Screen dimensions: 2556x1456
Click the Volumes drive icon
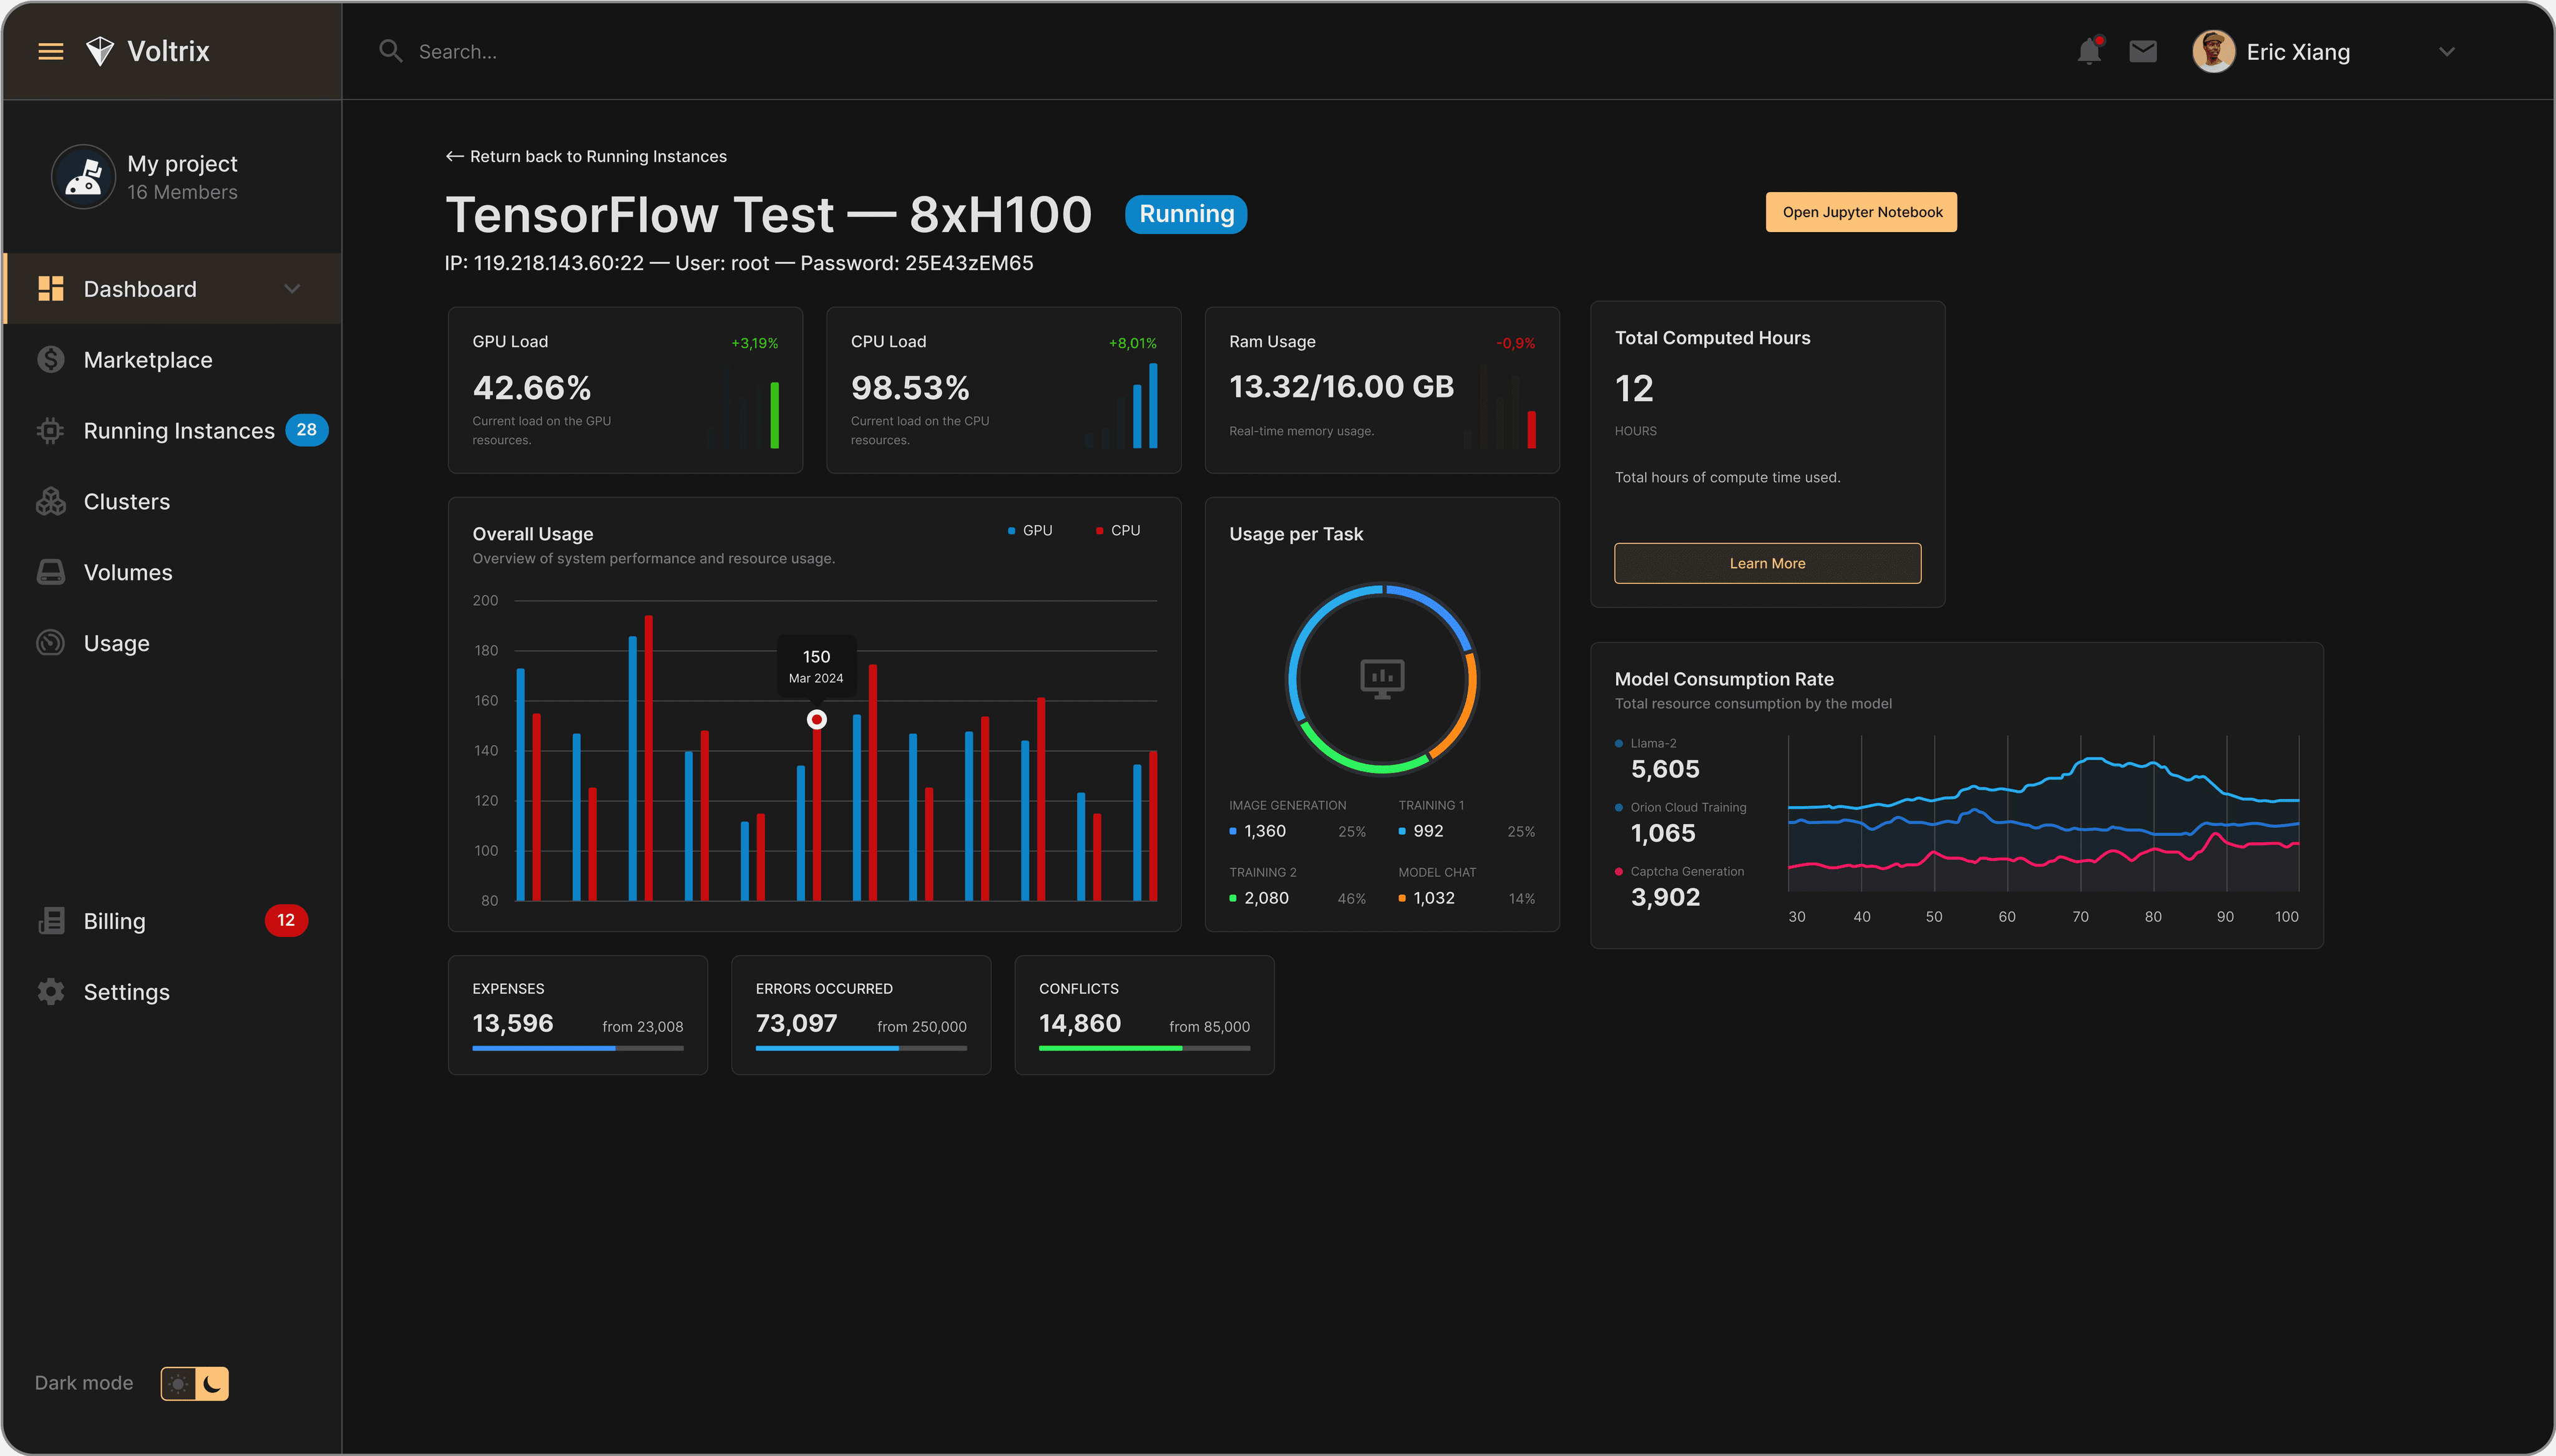tap(50, 572)
